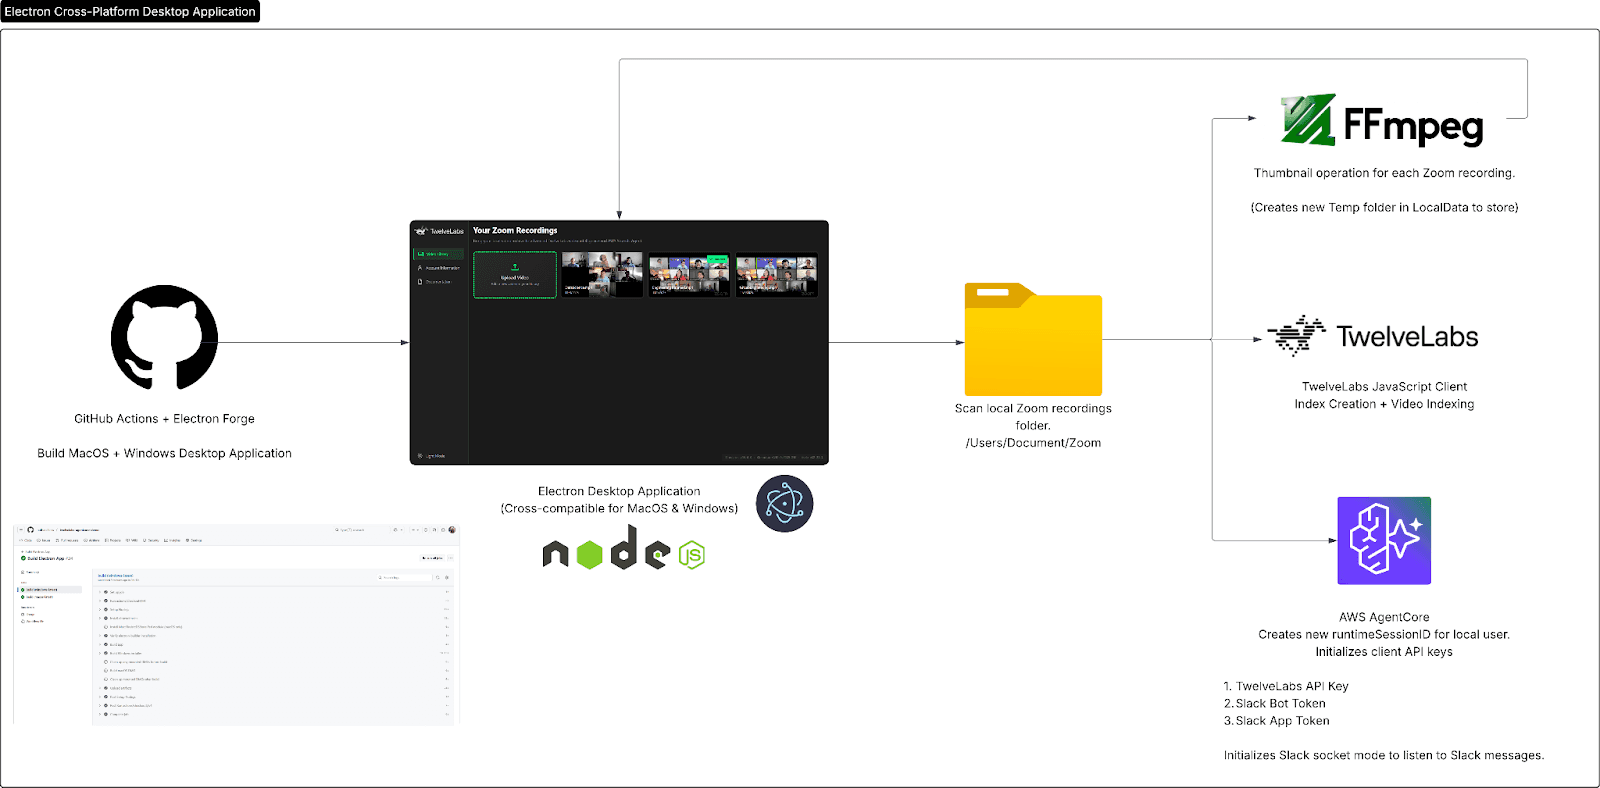
Task: Open the Pull requests tab in the GitHub screenshot
Action: (x=67, y=540)
